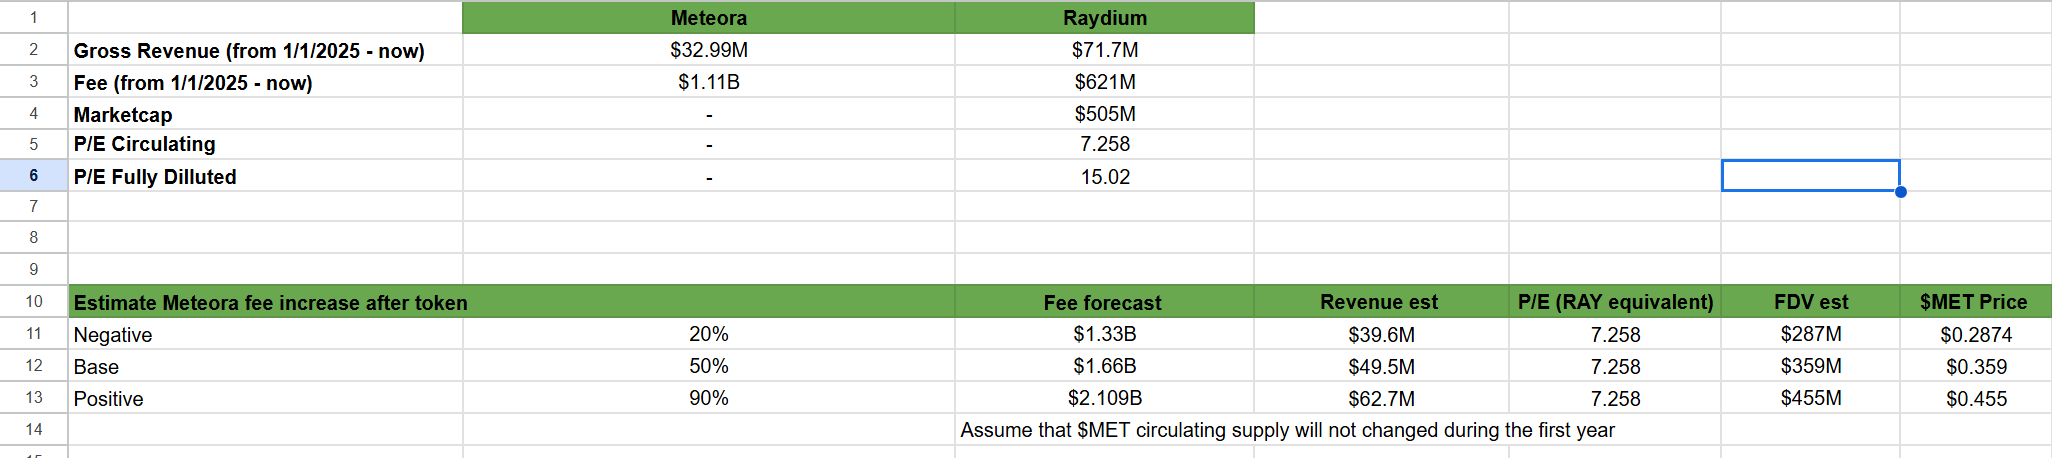This screenshot has height=458, width=2052.
Task: Click row header number 10
Action: [33, 301]
